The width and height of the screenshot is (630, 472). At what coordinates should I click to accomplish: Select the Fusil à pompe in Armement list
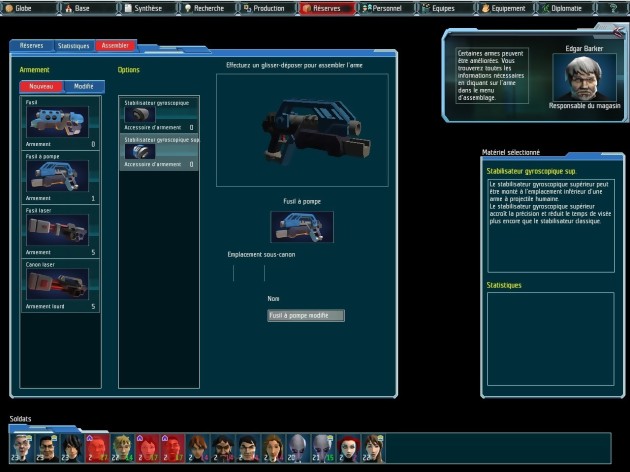click(57, 177)
